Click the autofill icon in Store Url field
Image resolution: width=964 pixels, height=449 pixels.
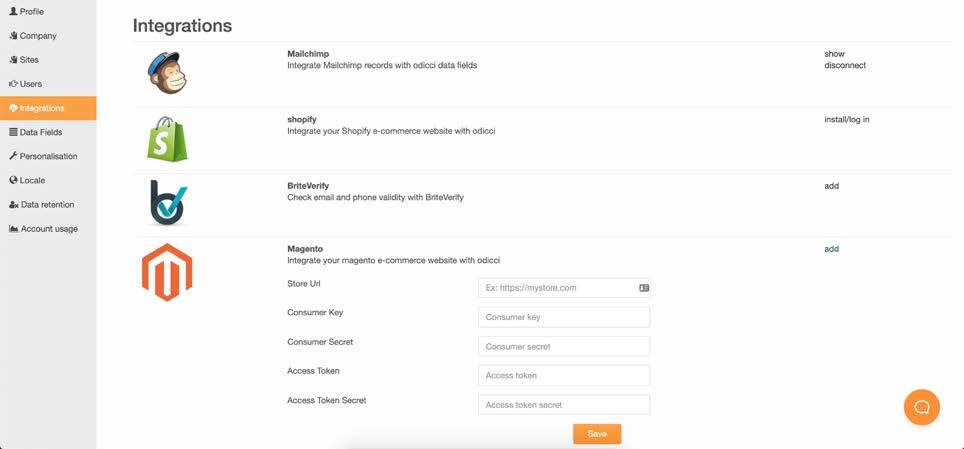[644, 288]
